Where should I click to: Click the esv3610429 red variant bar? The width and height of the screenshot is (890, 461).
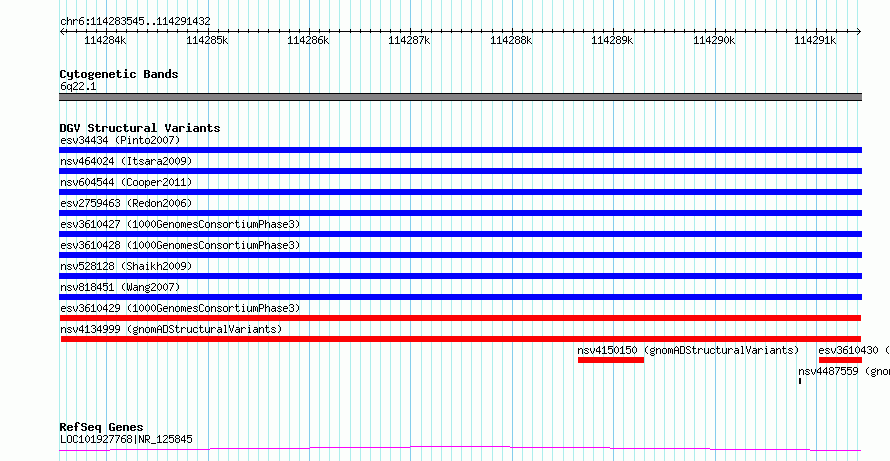pos(460,318)
